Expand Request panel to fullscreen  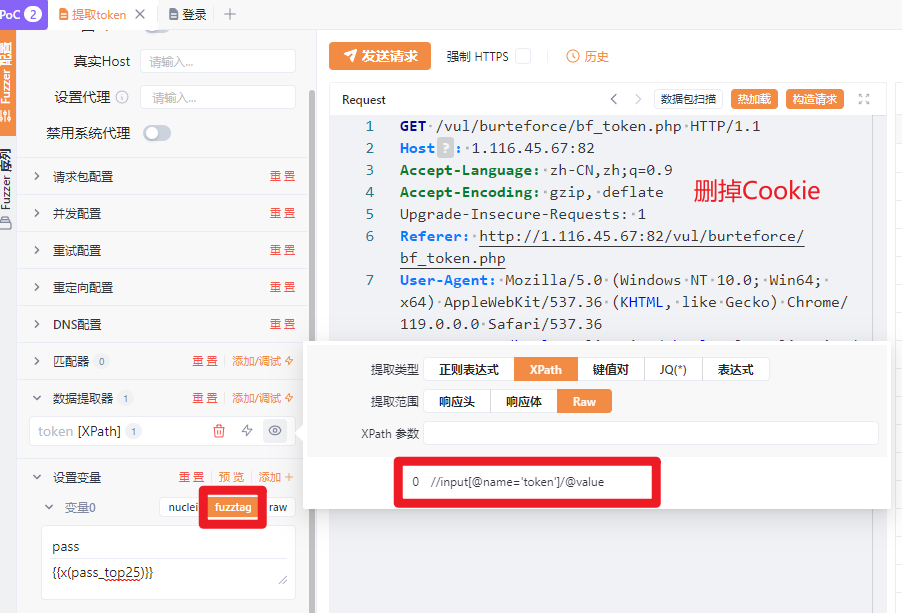865,99
